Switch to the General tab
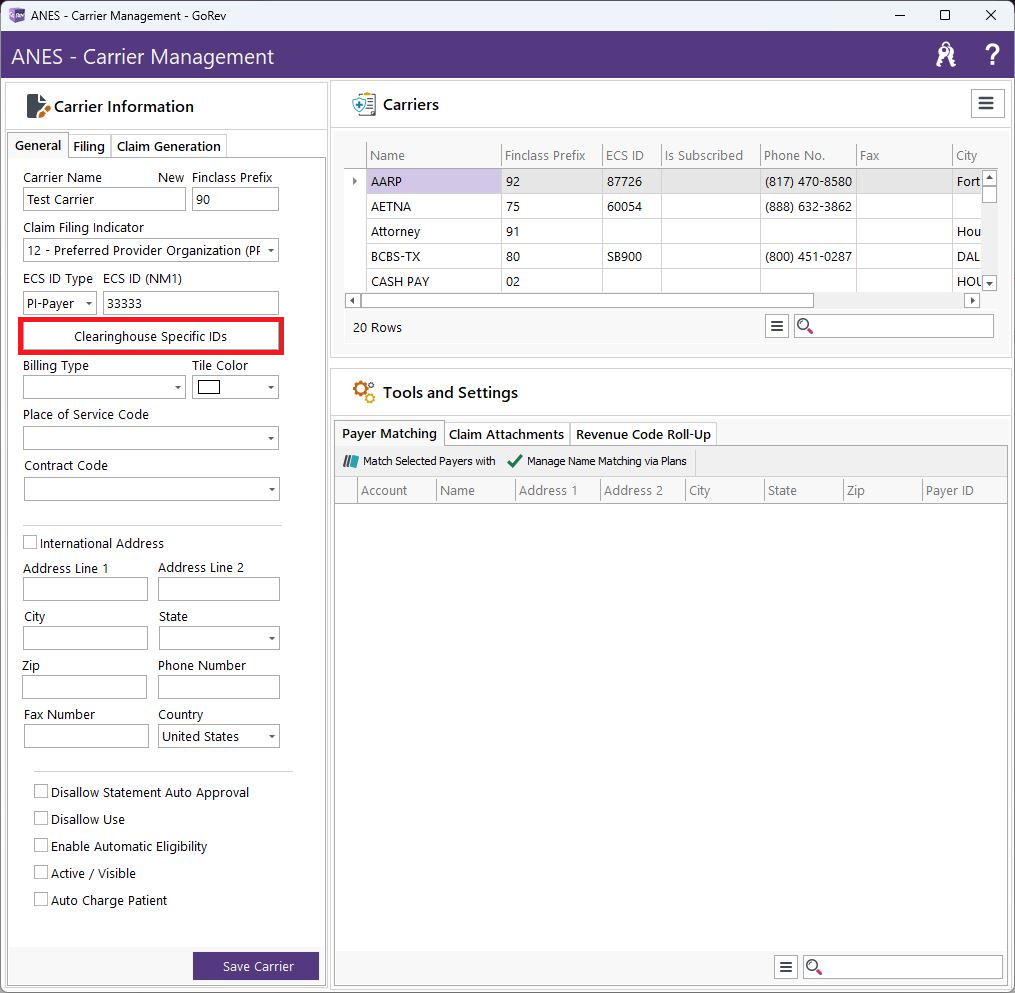The height and width of the screenshot is (993, 1015). [x=38, y=146]
